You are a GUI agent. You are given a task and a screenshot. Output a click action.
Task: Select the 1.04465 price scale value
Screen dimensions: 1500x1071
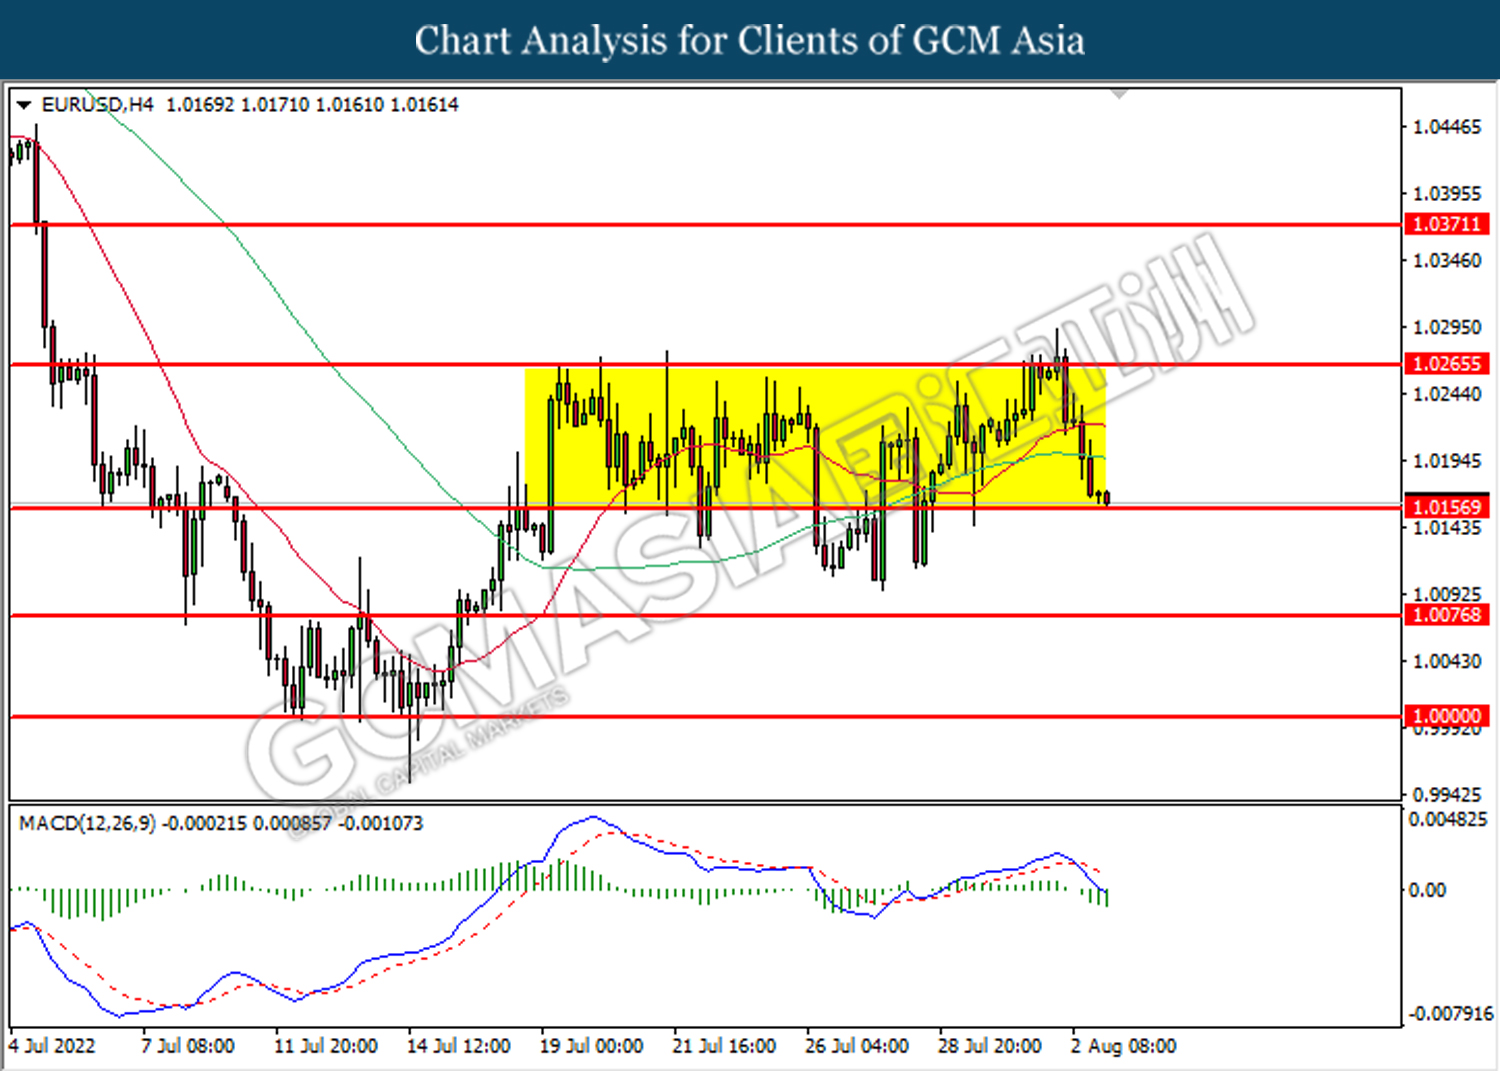pyautogui.click(x=1447, y=127)
